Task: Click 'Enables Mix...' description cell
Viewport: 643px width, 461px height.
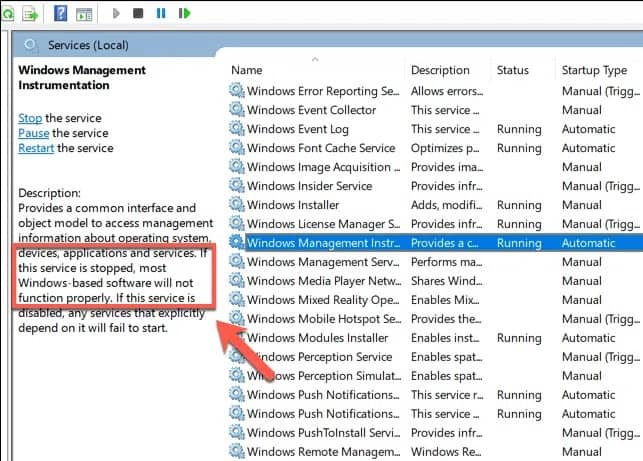Action: pyautogui.click(x=445, y=300)
